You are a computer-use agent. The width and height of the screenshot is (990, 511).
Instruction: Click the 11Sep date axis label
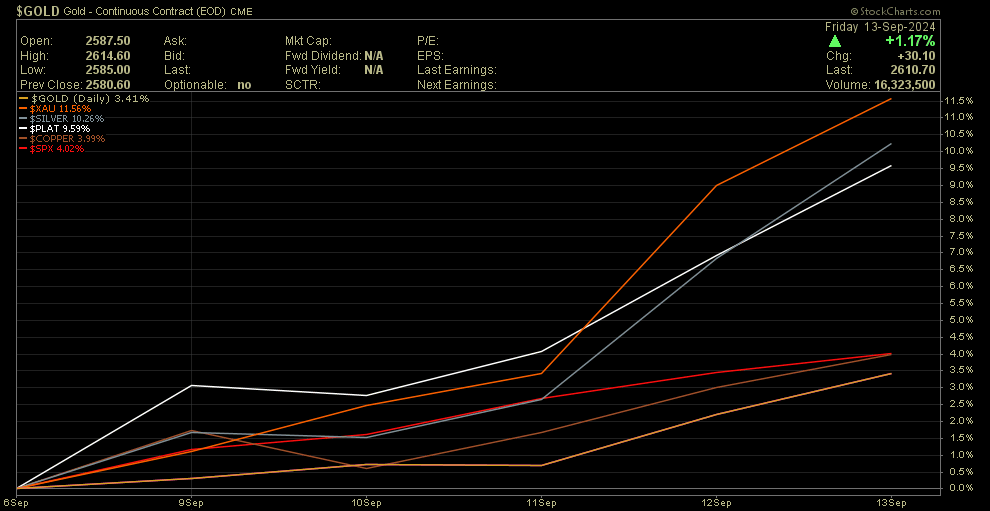click(x=541, y=502)
